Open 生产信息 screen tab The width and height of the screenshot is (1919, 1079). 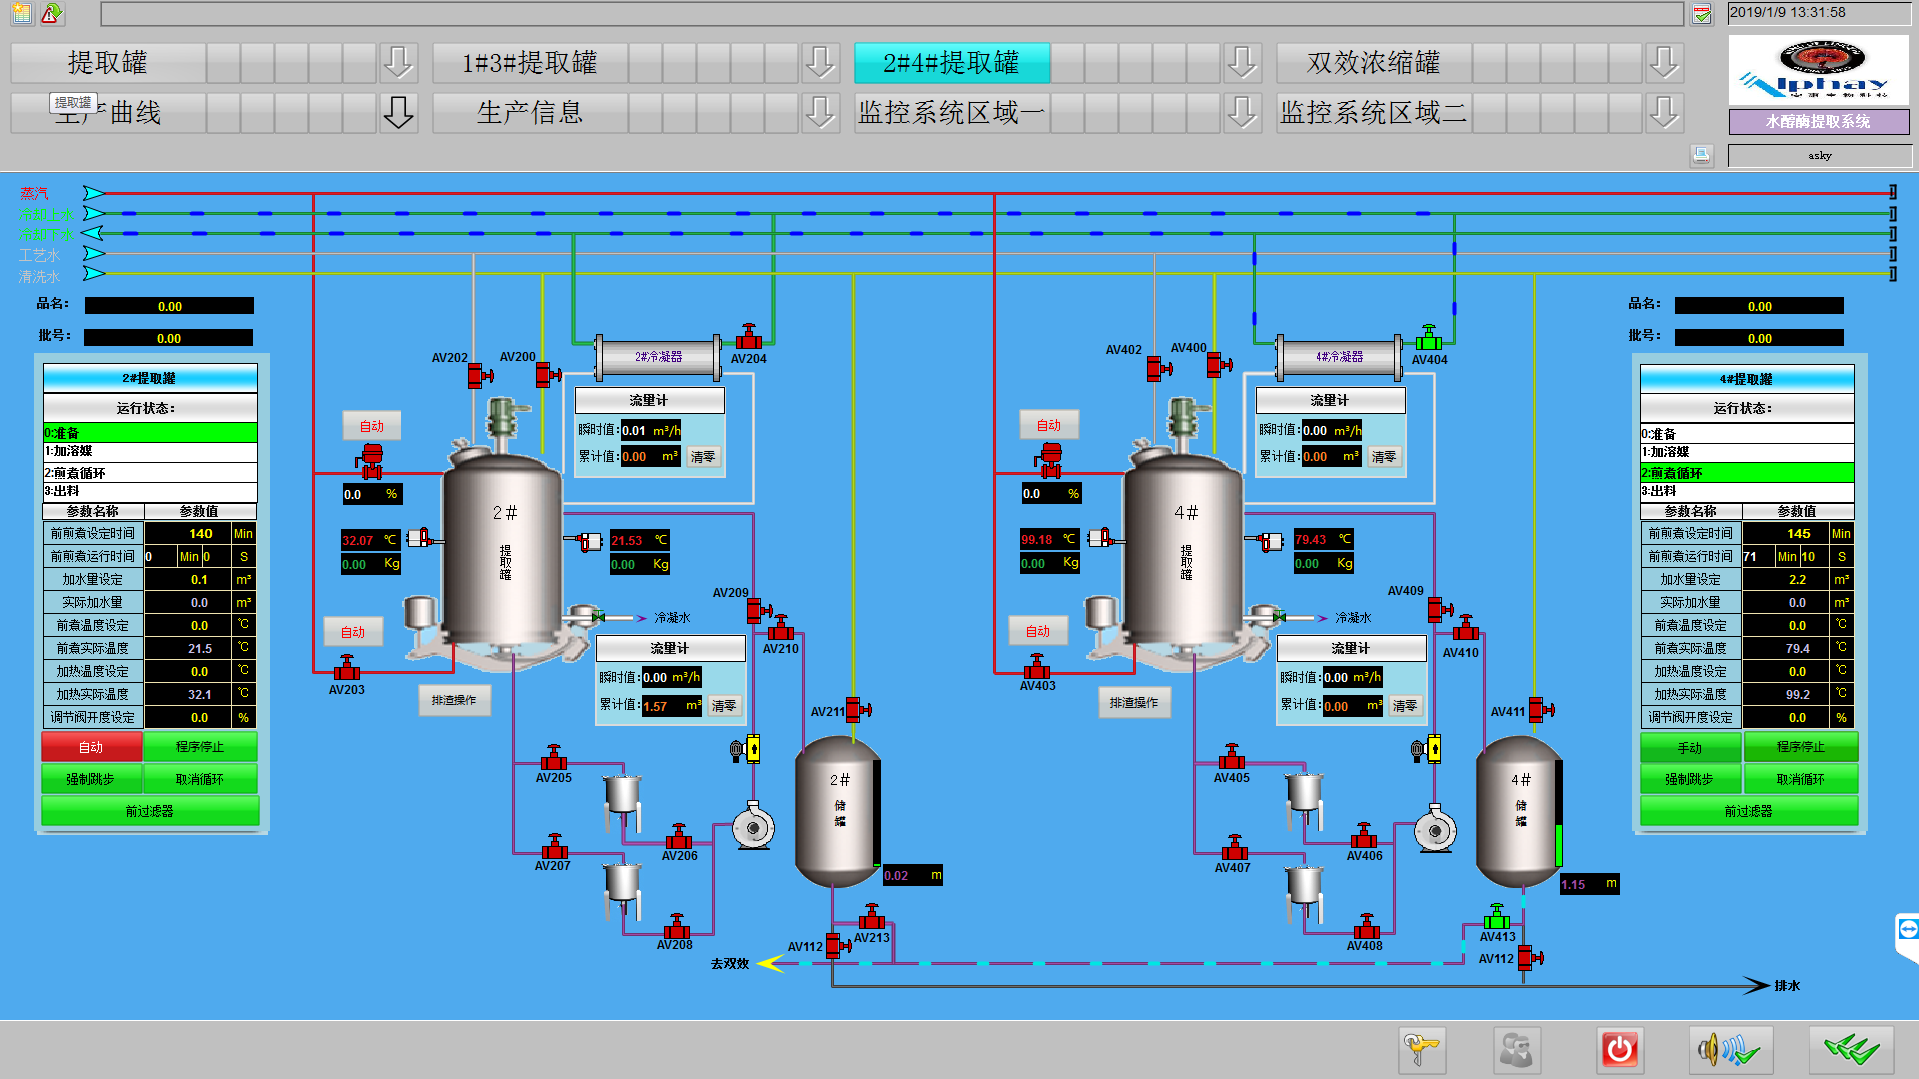tap(530, 113)
